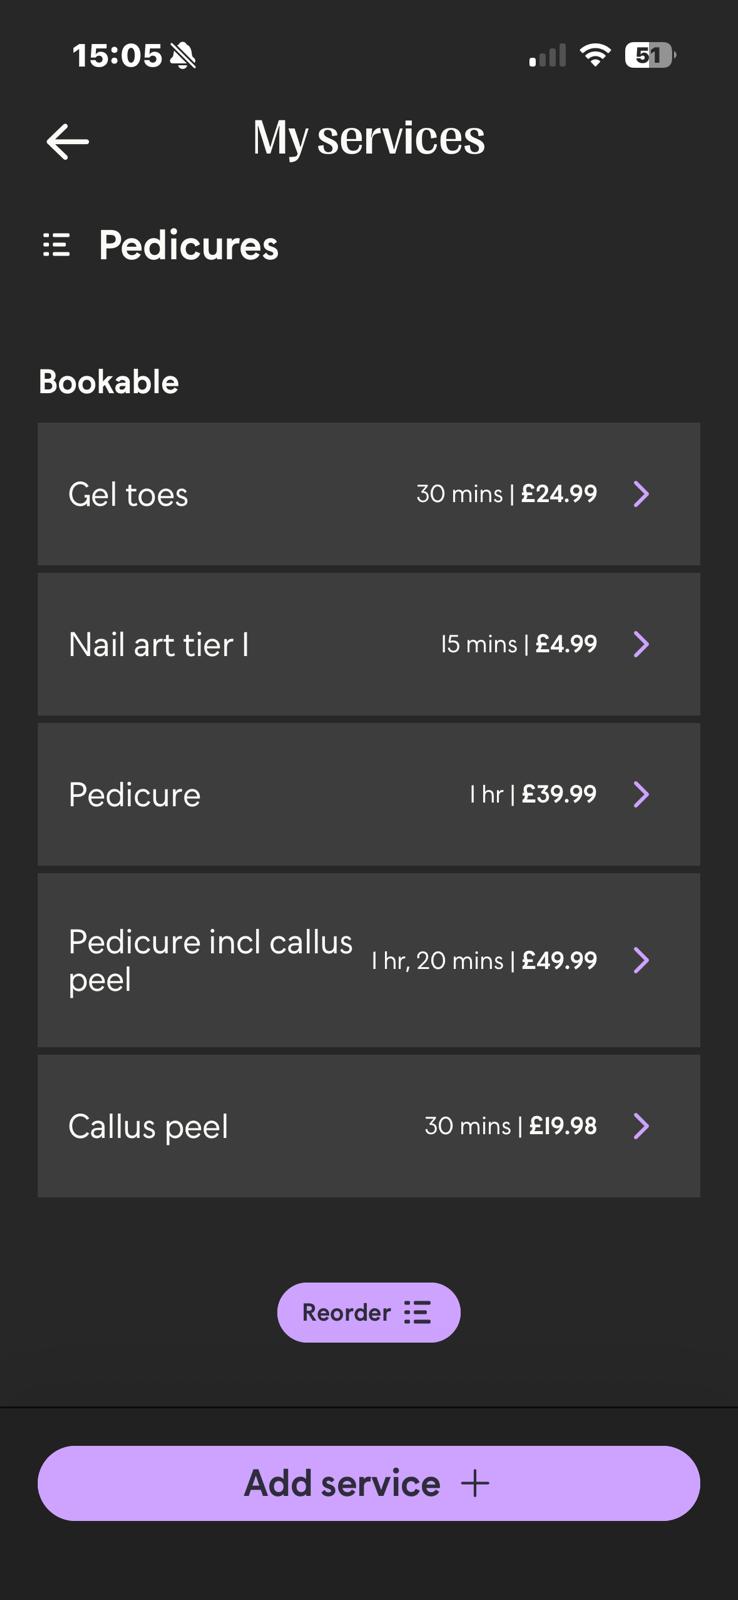Image resolution: width=738 pixels, height=1600 pixels.
Task: Tap the plus icon in Add service
Action: point(475,1483)
